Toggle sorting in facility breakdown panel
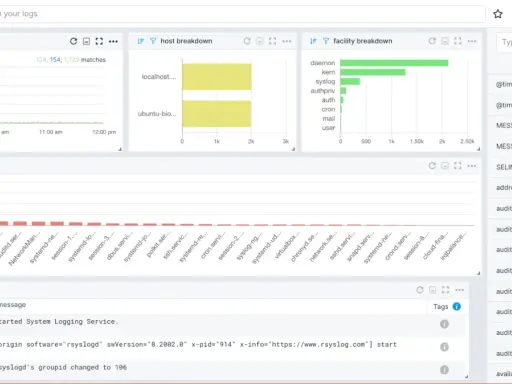This screenshot has height=384, width=512. [x=313, y=41]
